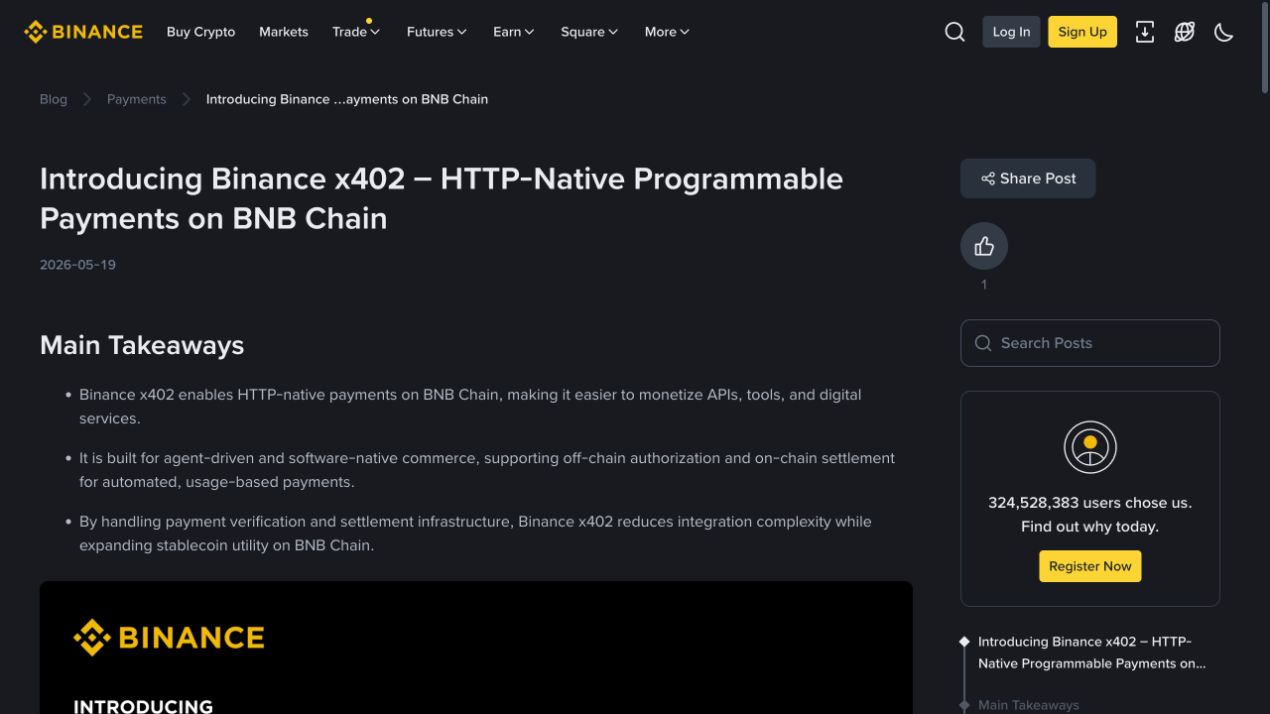This screenshot has height=714, width=1270.
Task: Click the Sign Up button
Action: coord(1082,32)
